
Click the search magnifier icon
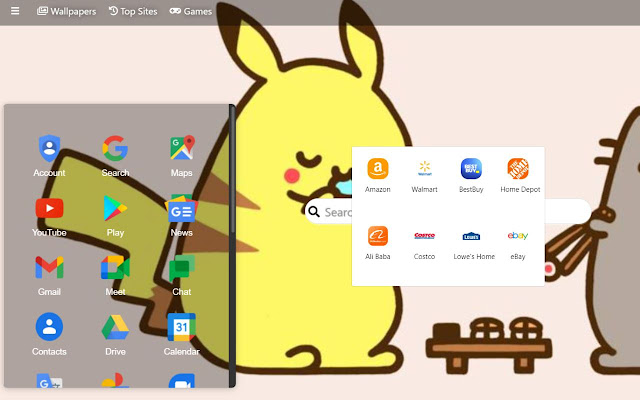314,211
